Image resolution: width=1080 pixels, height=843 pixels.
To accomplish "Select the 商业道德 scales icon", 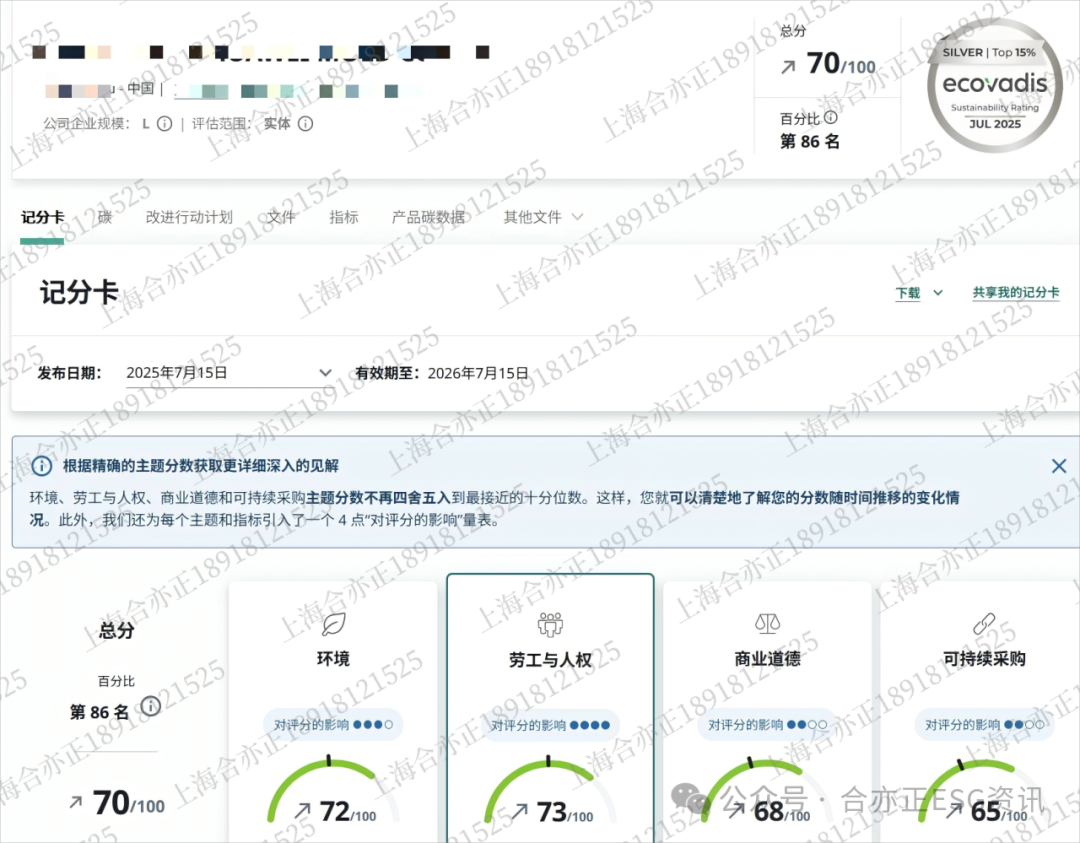I will 767,622.
